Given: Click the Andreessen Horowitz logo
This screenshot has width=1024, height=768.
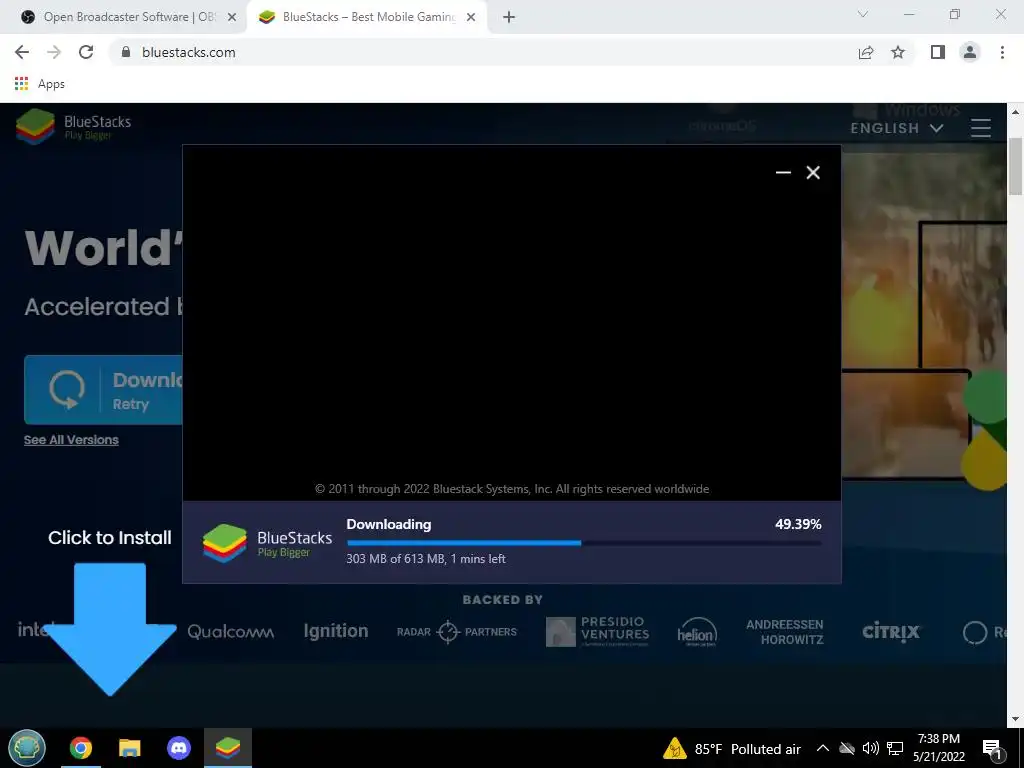Looking at the screenshot, I should [785, 632].
